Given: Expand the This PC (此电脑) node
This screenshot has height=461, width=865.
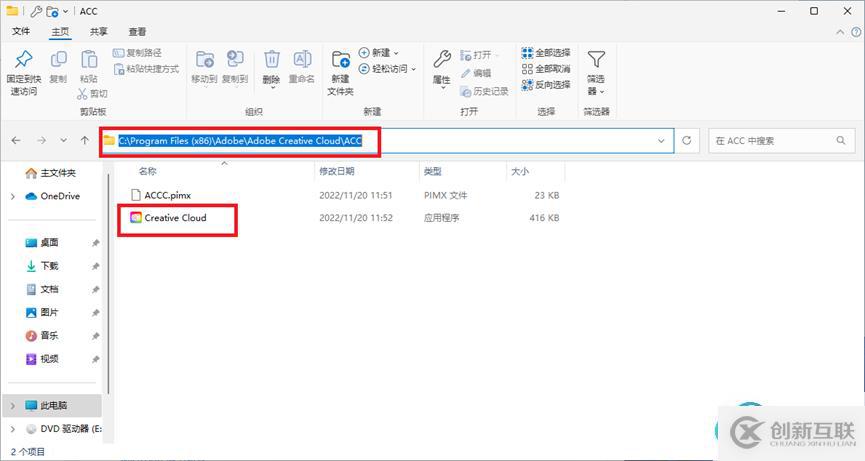Looking at the screenshot, I should coord(13,405).
